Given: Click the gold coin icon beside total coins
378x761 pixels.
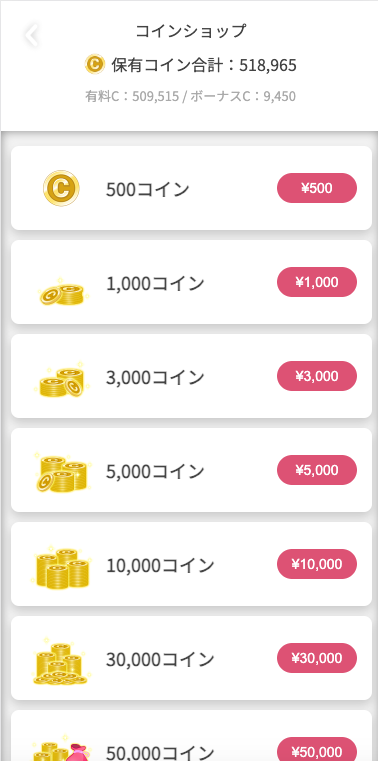Looking at the screenshot, I should click(95, 64).
